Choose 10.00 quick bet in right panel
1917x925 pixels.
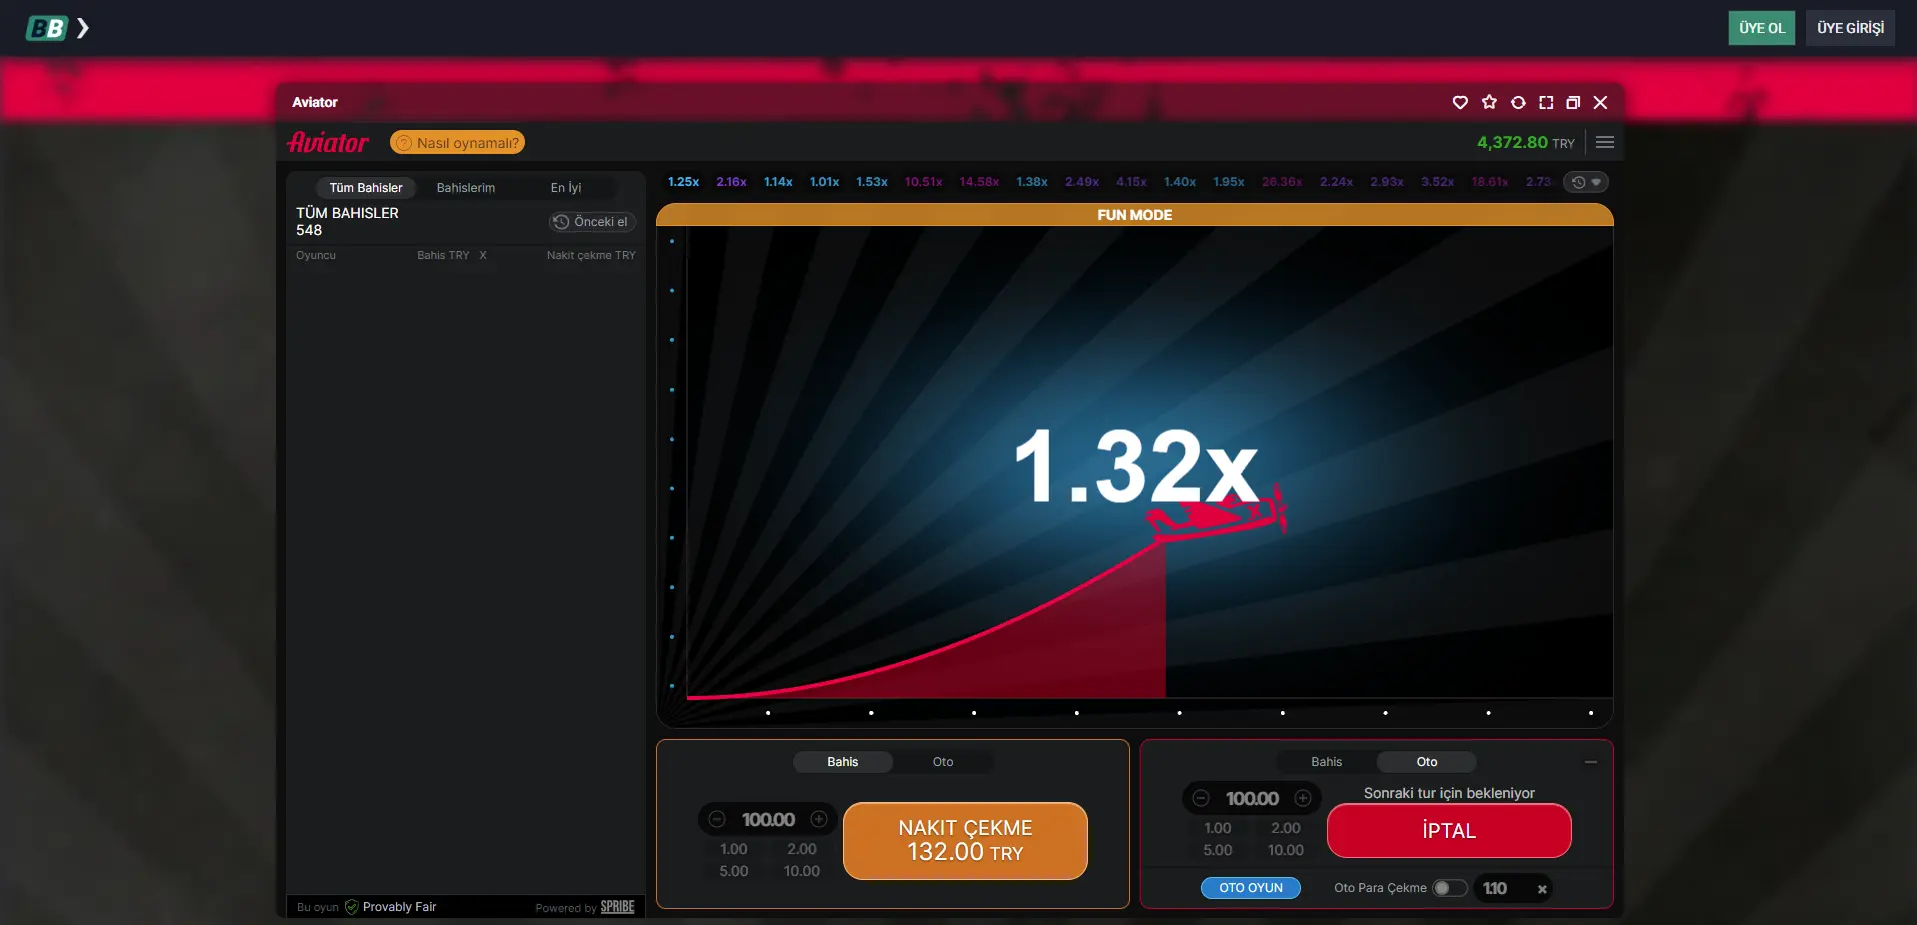click(x=1286, y=850)
